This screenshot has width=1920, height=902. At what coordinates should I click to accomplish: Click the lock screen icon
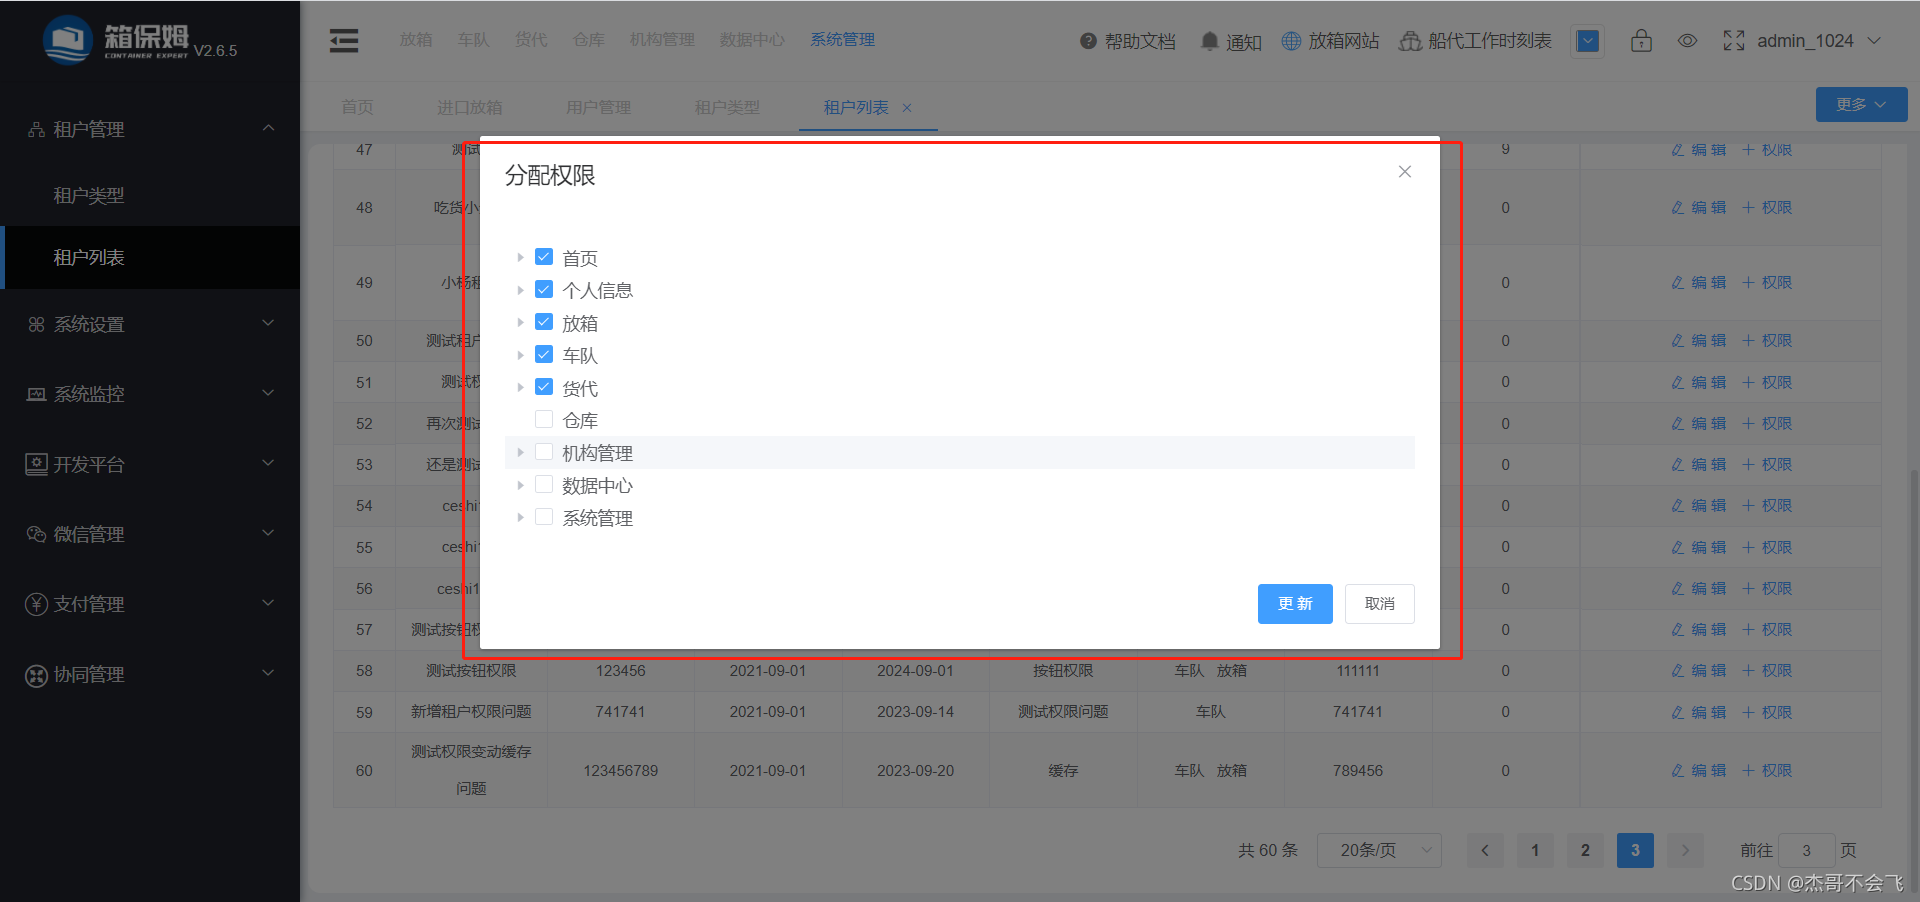(x=1641, y=41)
